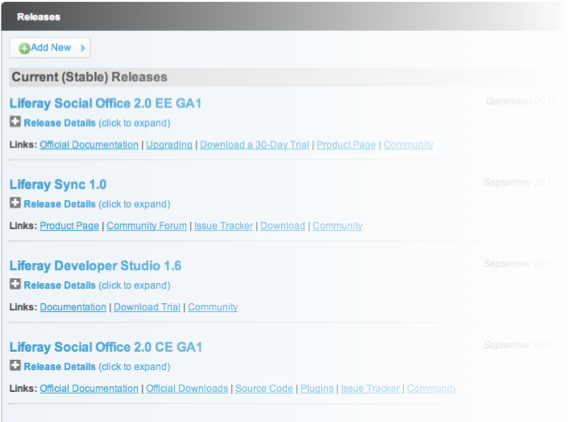Open Documentation link for Developer Studio 1.6
568x422 pixels.
coord(73,307)
